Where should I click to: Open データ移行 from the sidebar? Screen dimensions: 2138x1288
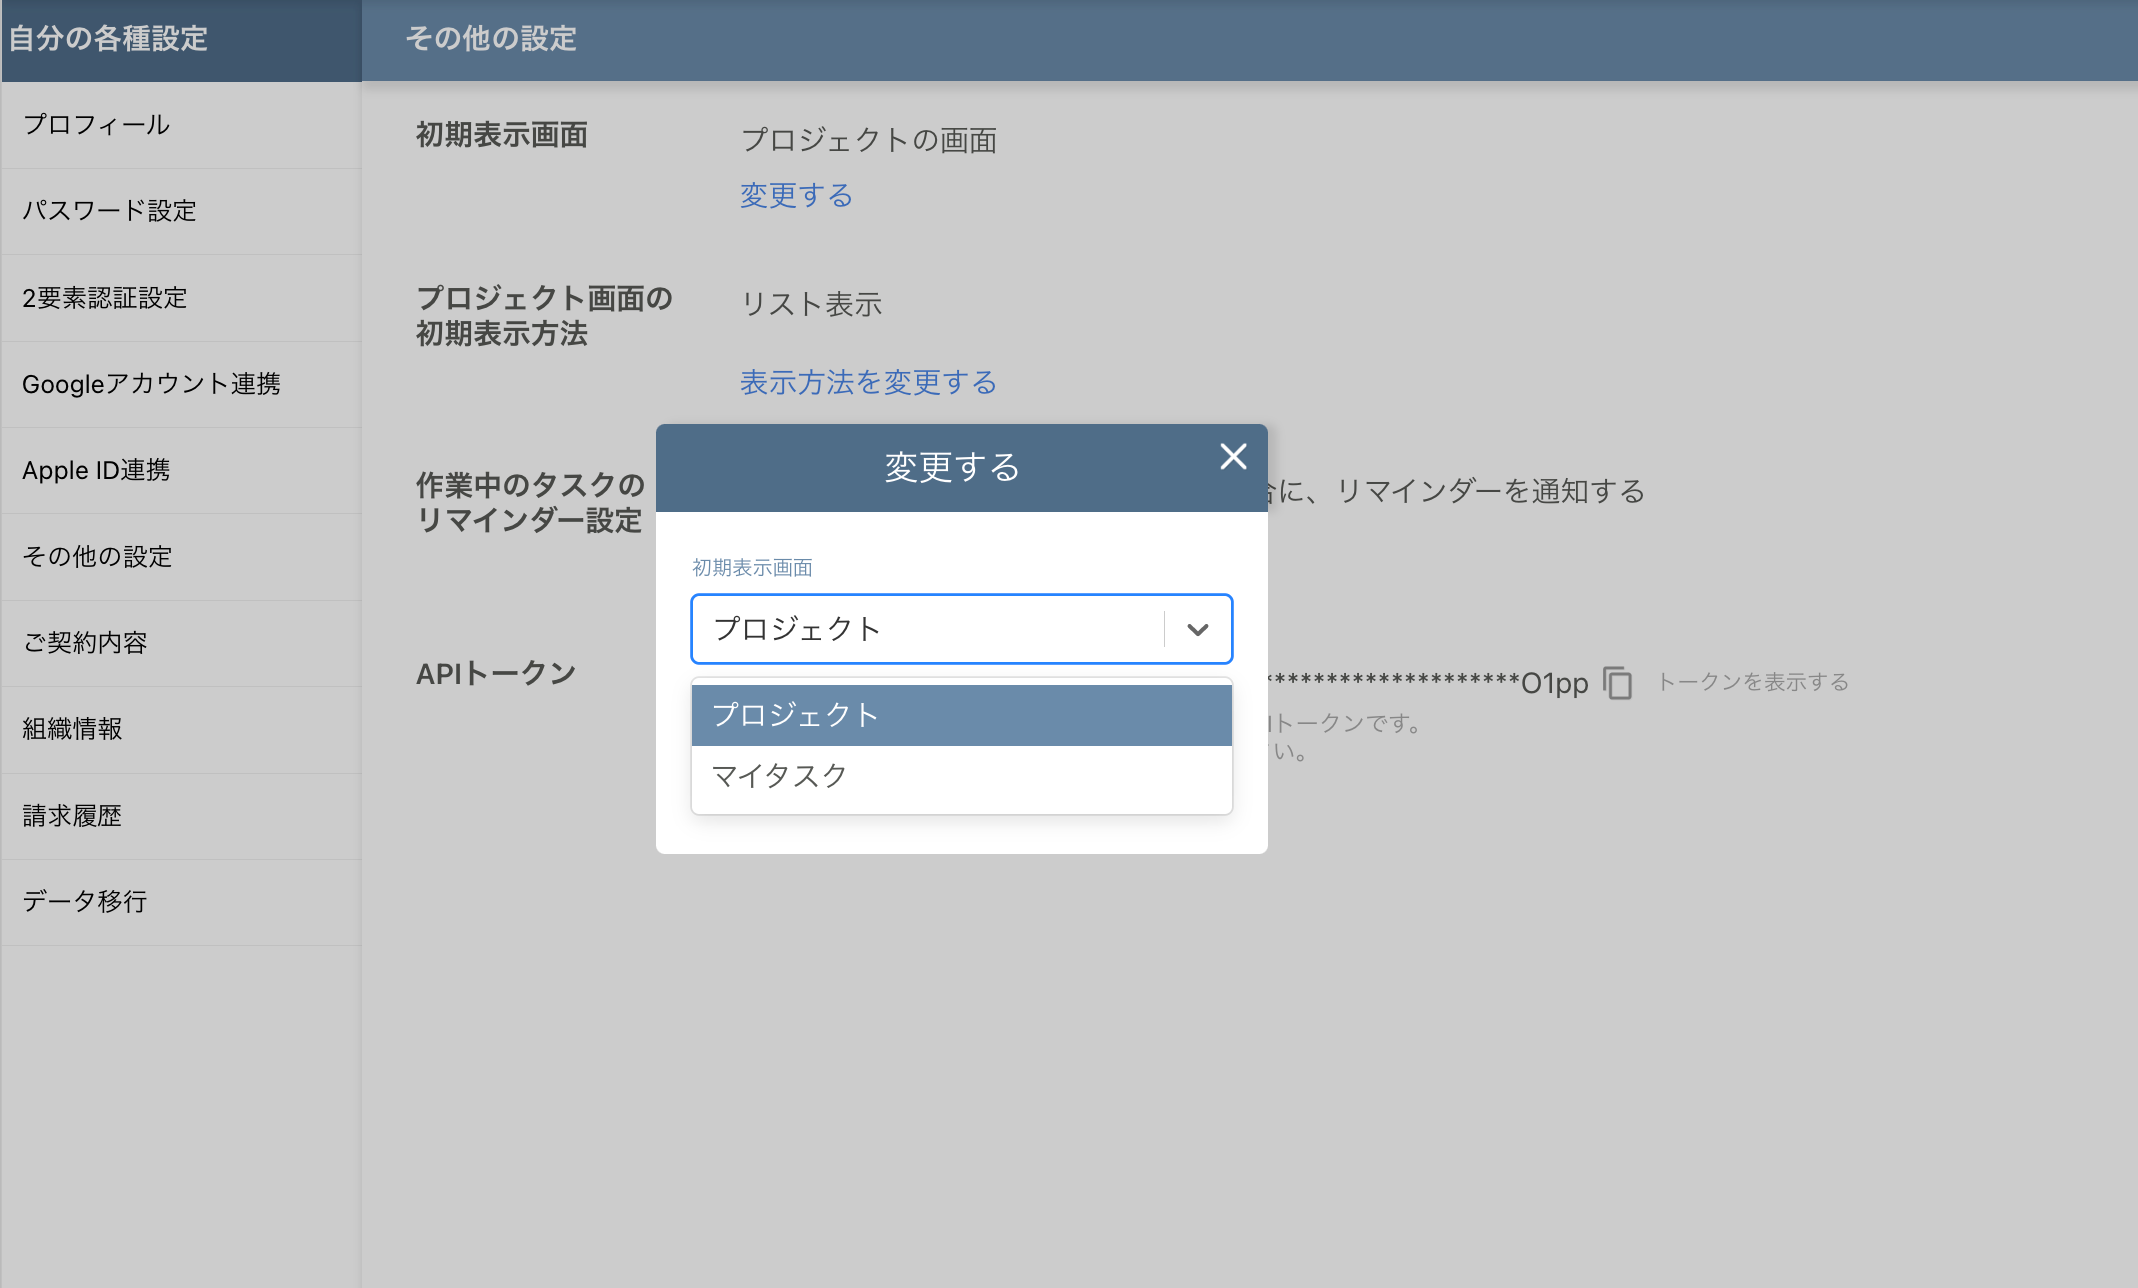(83, 901)
